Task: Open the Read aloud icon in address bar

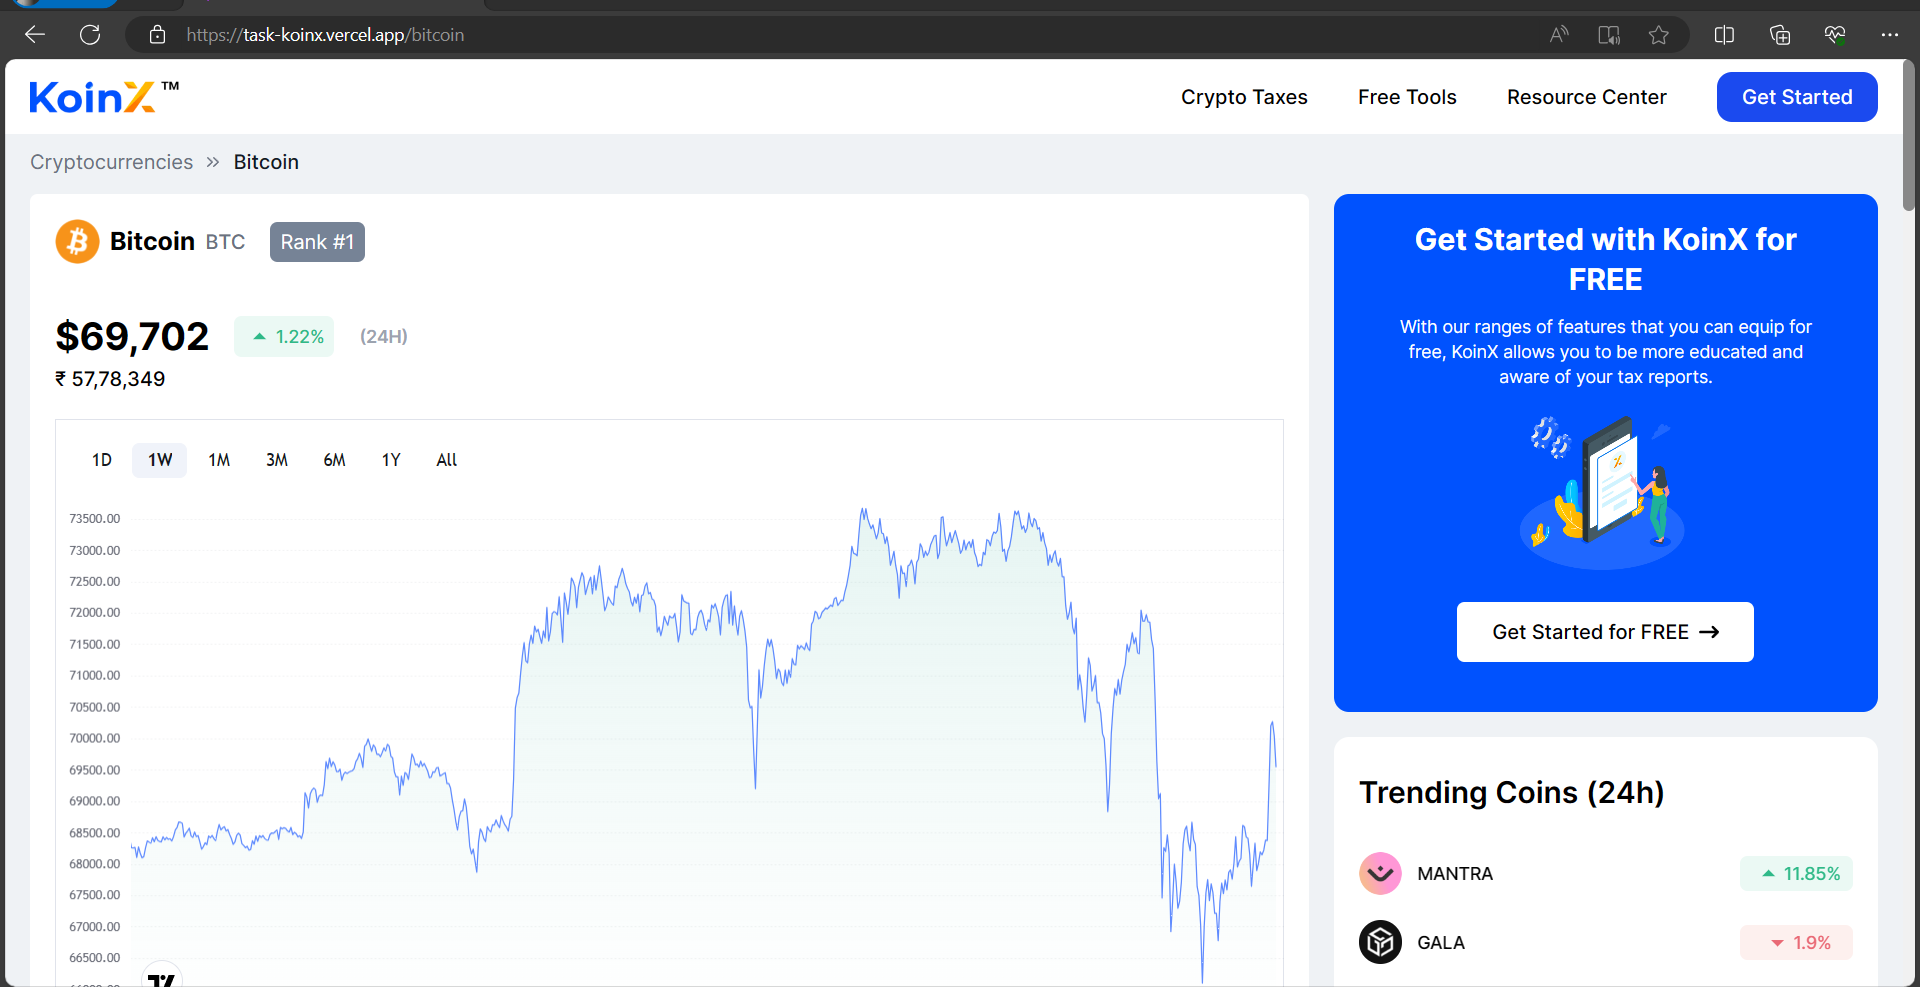Action: pos(1559,35)
